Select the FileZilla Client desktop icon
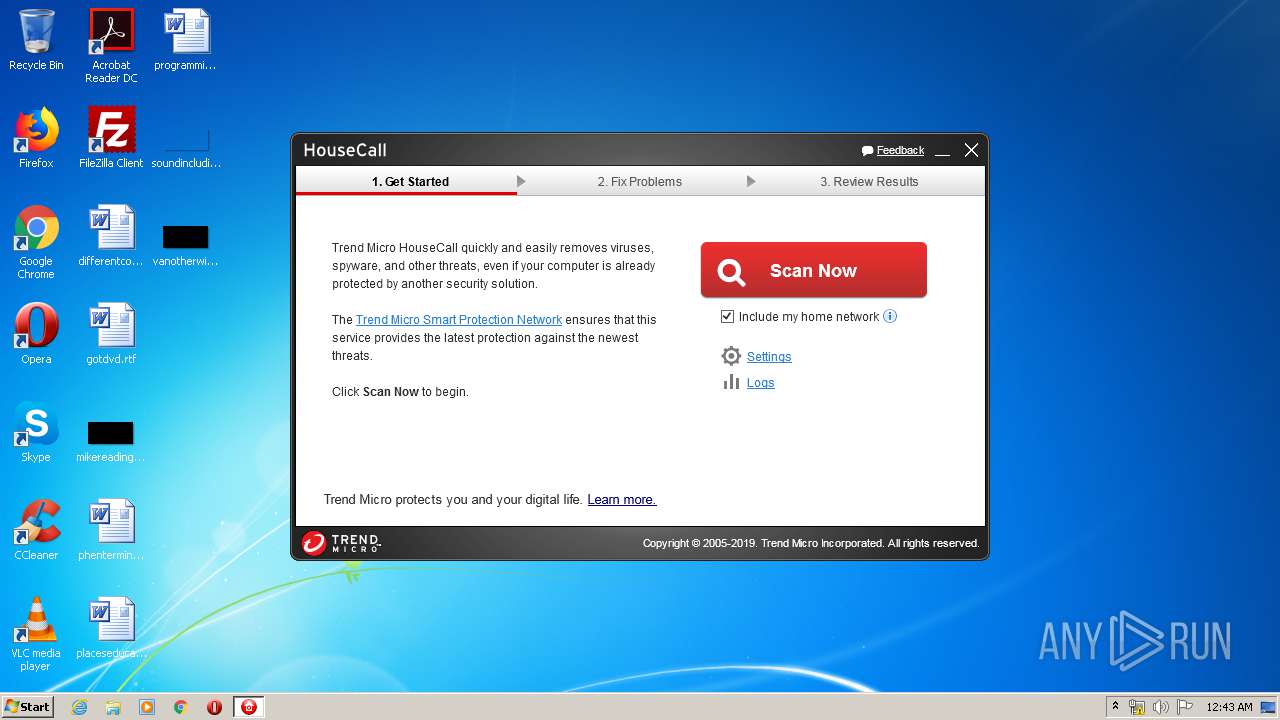The height and width of the screenshot is (720, 1280). coord(111,138)
